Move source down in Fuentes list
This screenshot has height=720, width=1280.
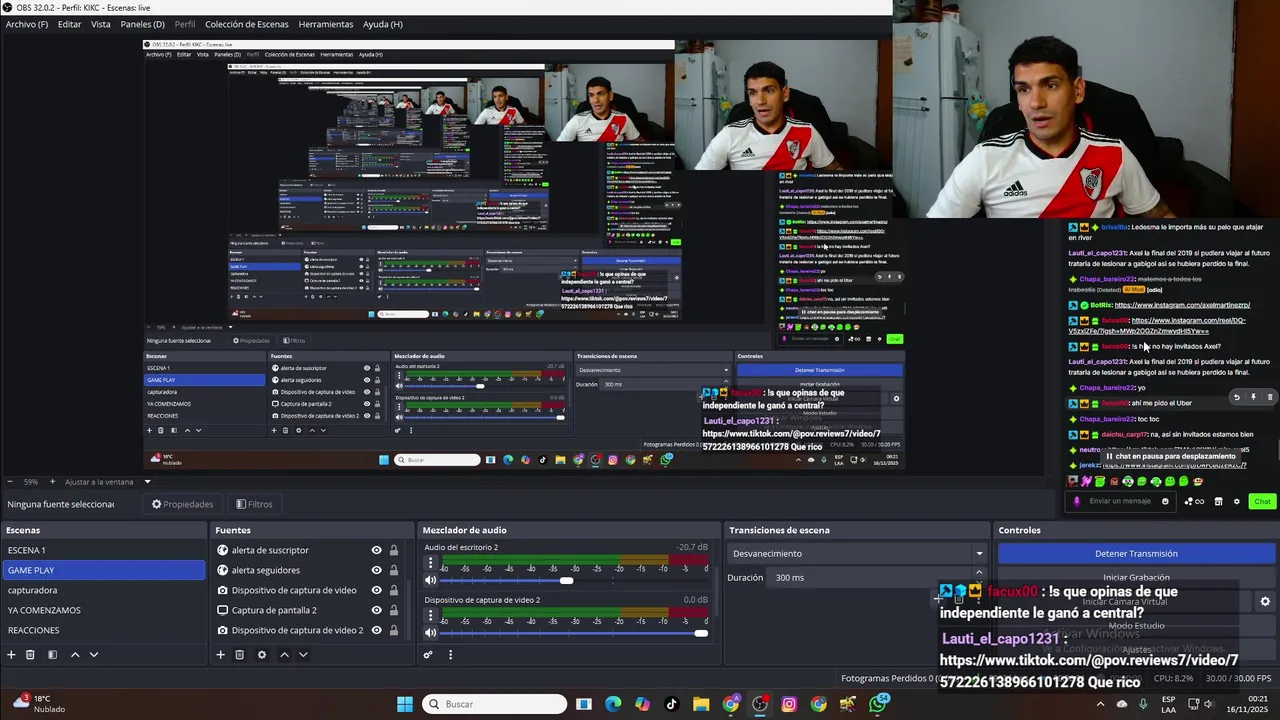coord(303,655)
